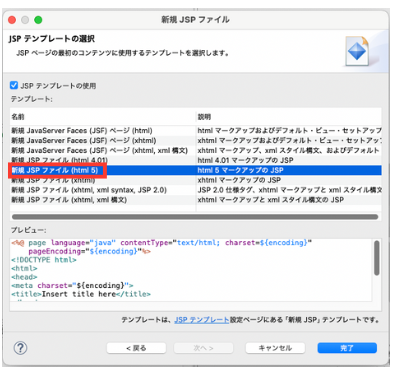Screen dimensions: 396x370
Task: Click the green macOS zoom button
Action: tap(38, 20)
